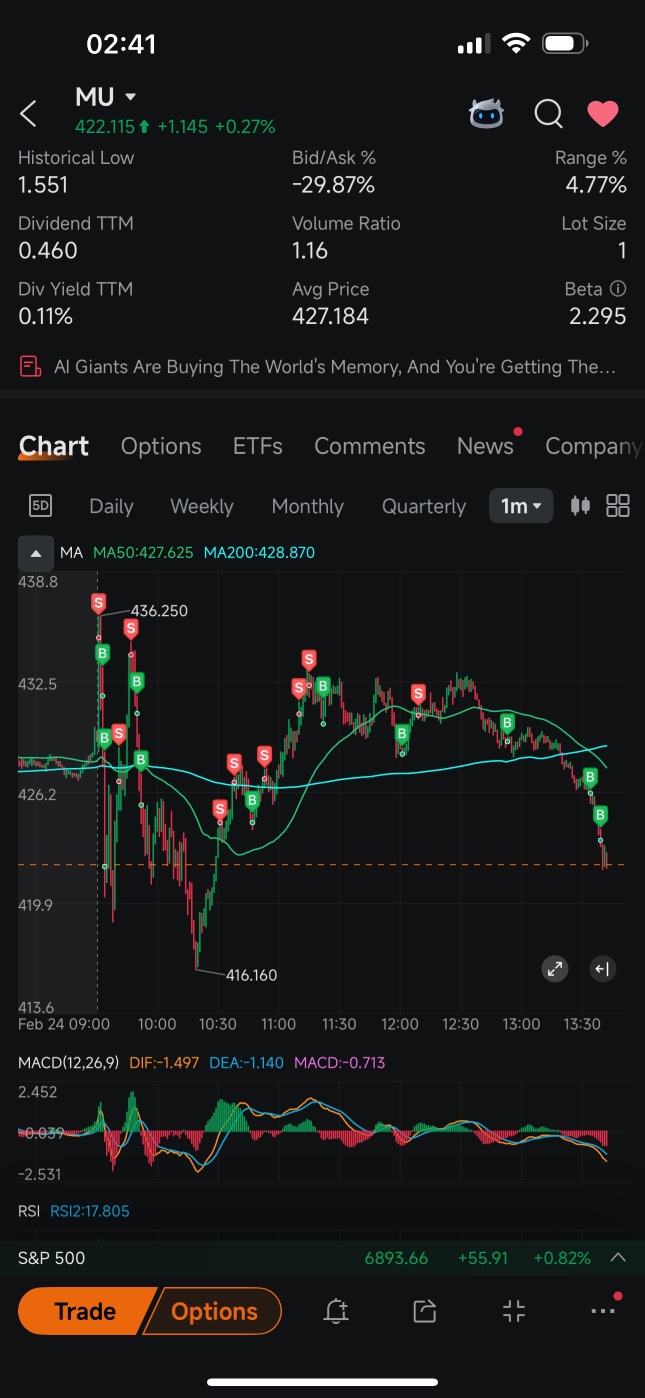Tap the Beta 2.295 value
This screenshot has height=1398, width=645.
596,317
